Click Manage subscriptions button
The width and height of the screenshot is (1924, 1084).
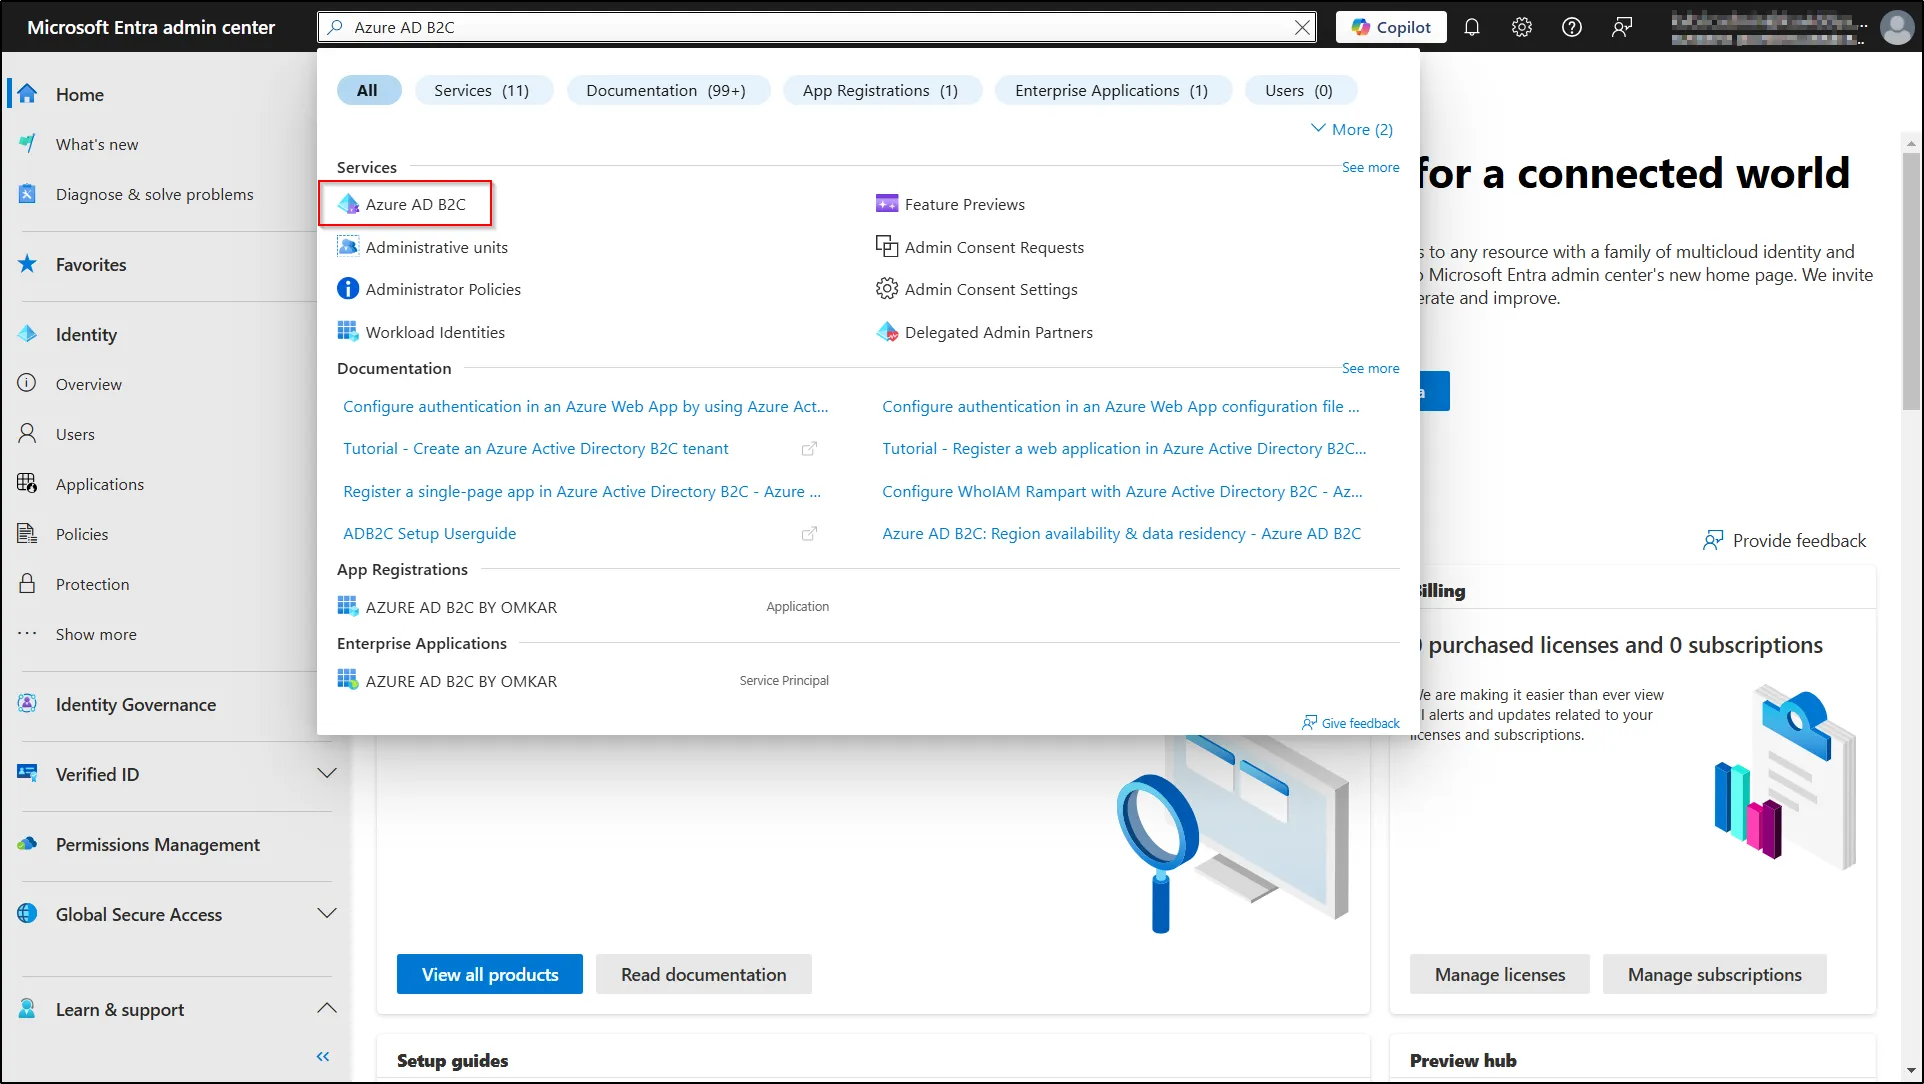[x=1715, y=974]
